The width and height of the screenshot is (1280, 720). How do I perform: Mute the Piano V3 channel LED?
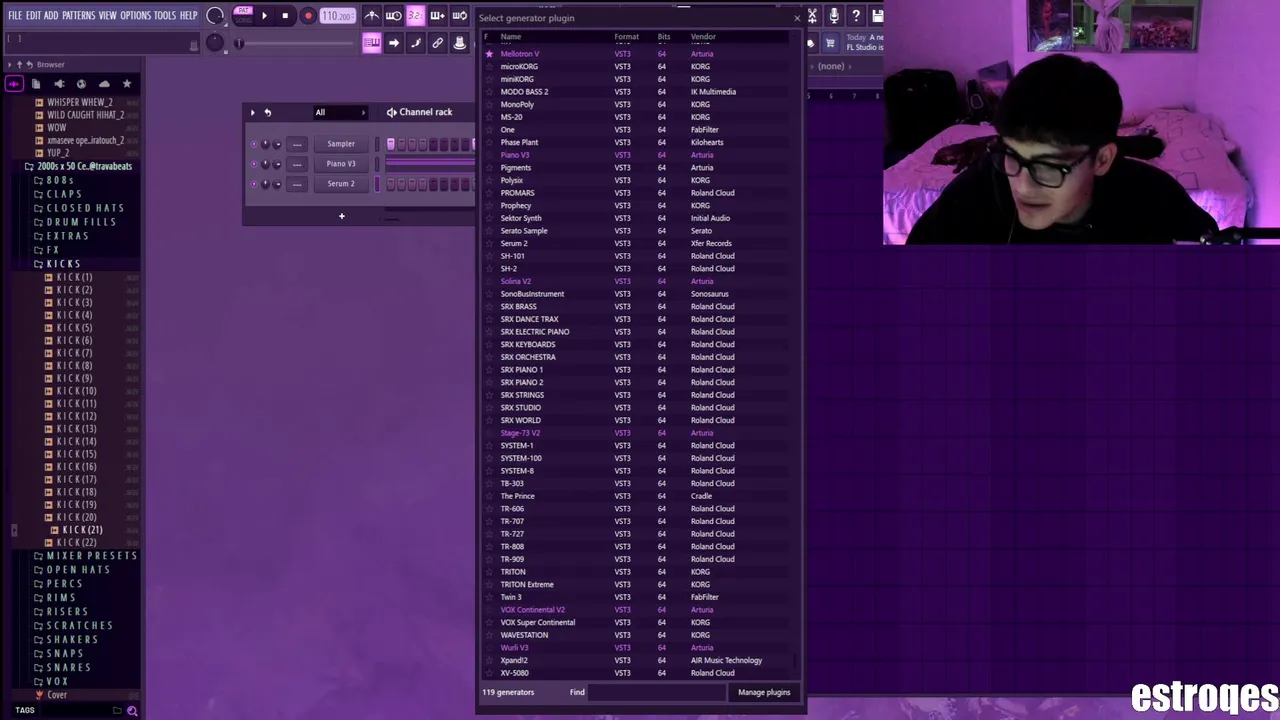click(x=254, y=164)
